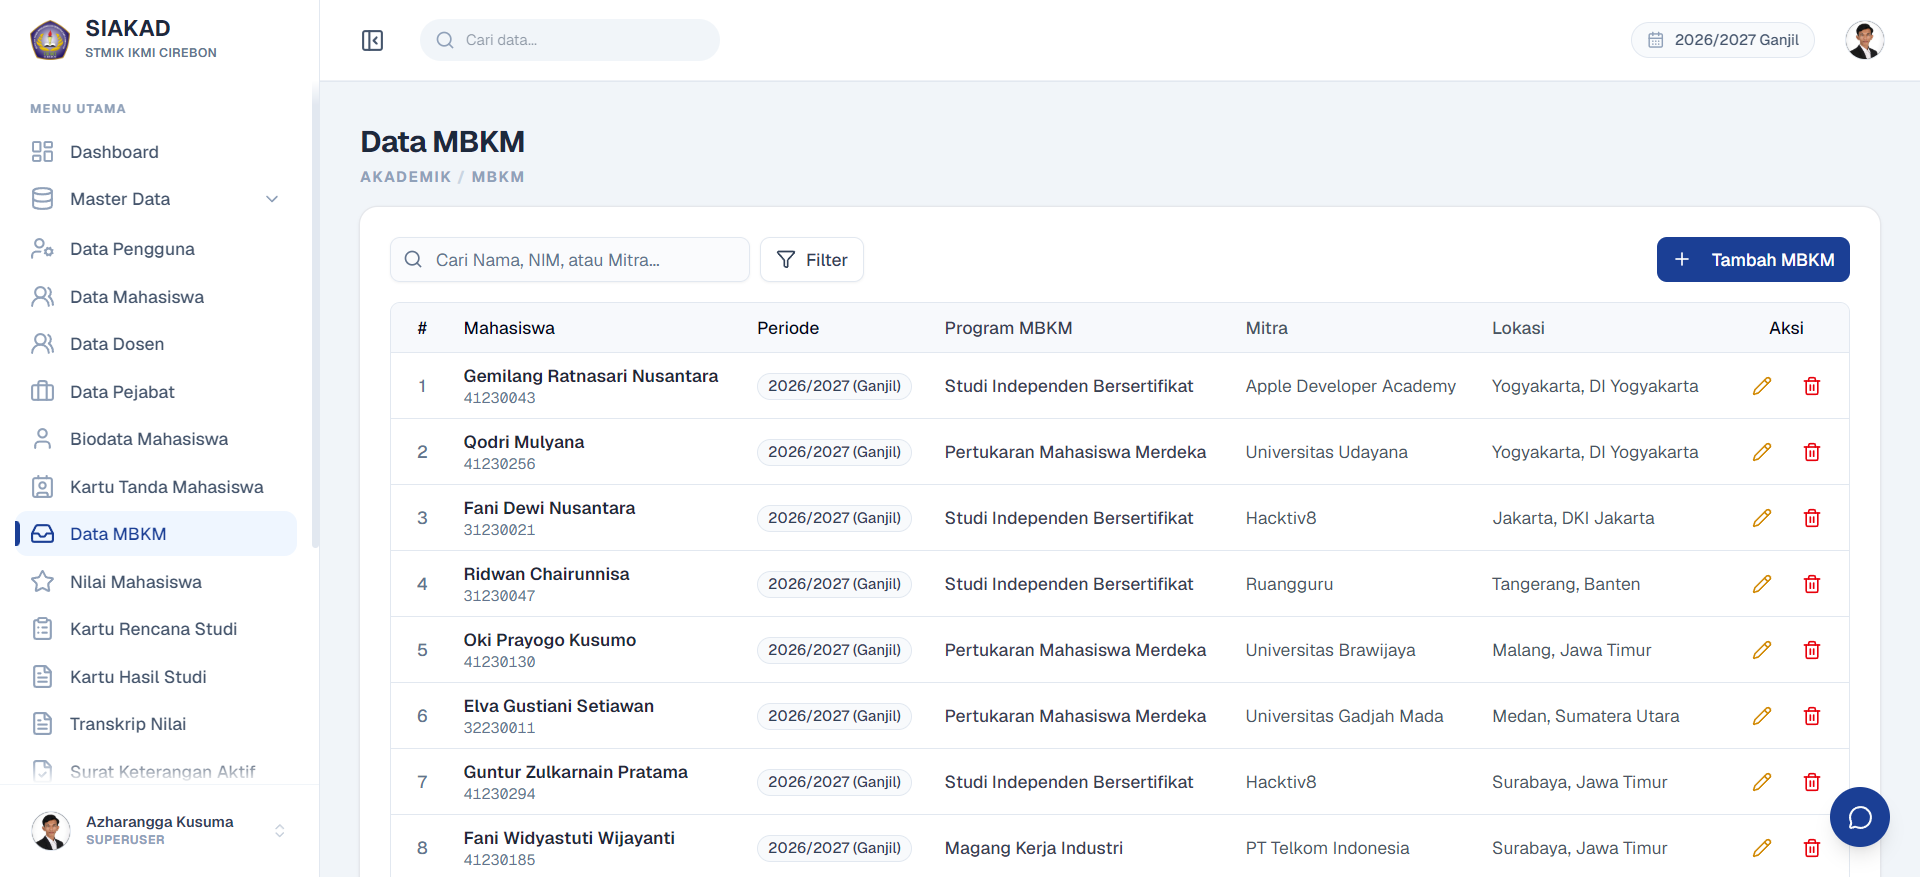Select the Universitas Udayana cell

(1326, 452)
